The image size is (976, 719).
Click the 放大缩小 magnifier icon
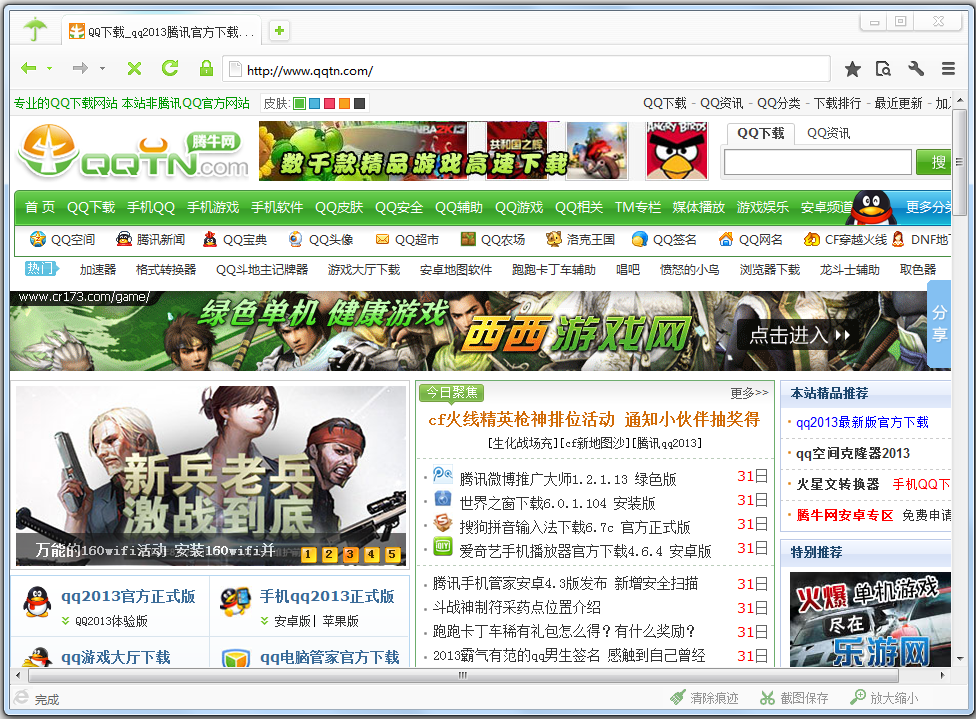[858, 697]
